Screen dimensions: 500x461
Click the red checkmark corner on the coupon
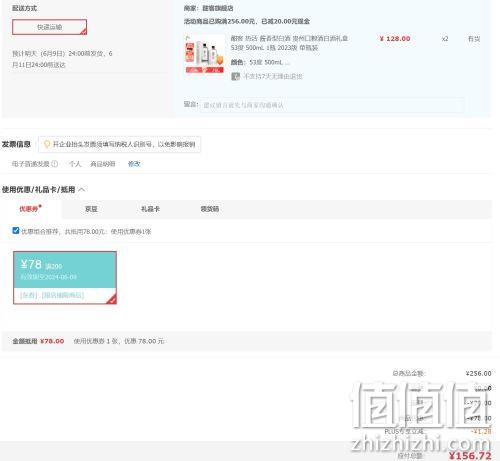111,299
